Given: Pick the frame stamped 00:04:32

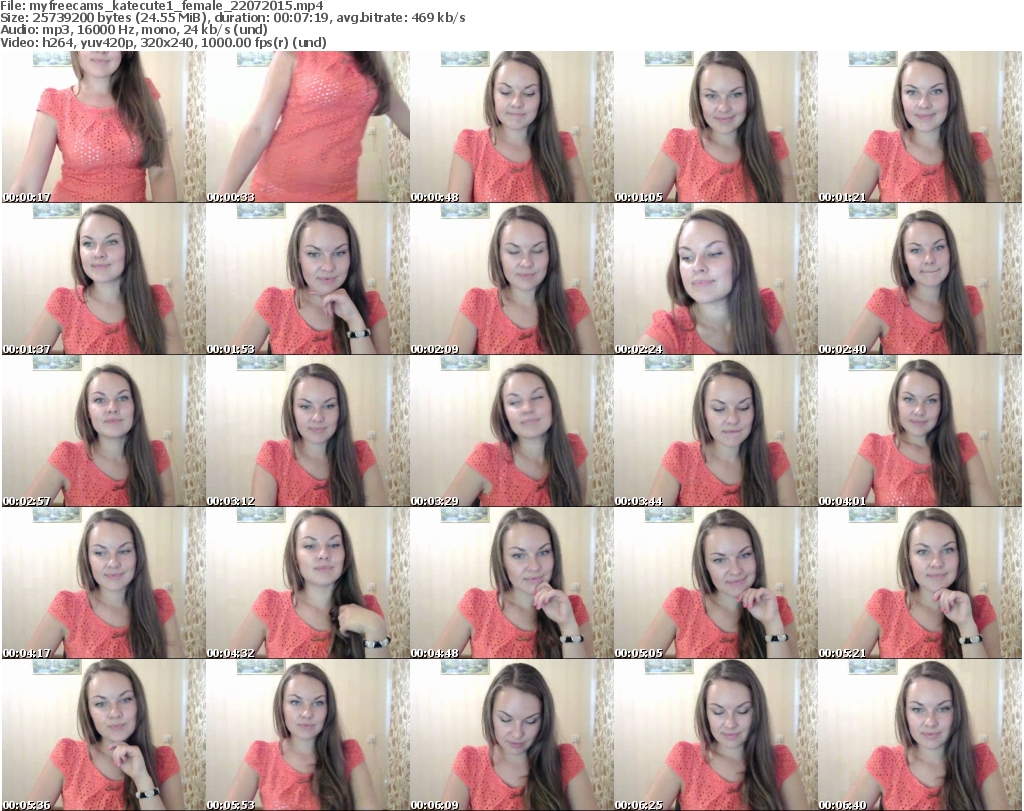Looking at the screenshot, I should [308, 583].
